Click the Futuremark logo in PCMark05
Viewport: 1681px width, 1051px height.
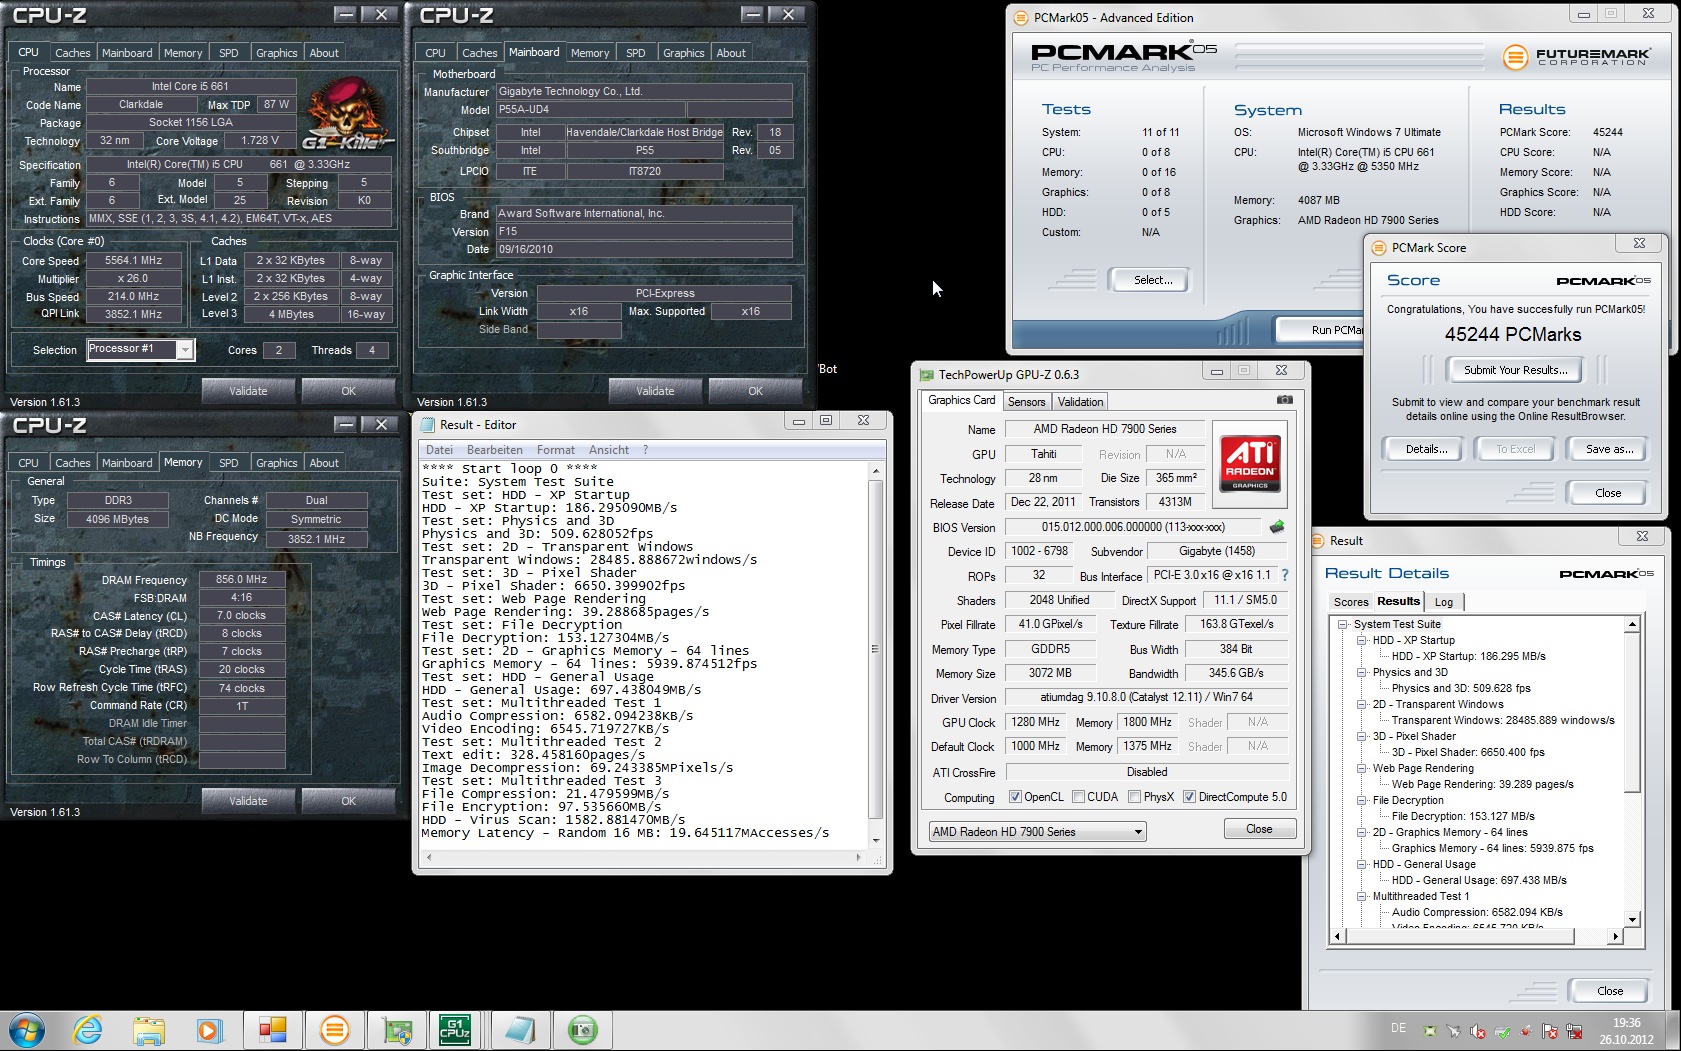tap(1577, 57)
